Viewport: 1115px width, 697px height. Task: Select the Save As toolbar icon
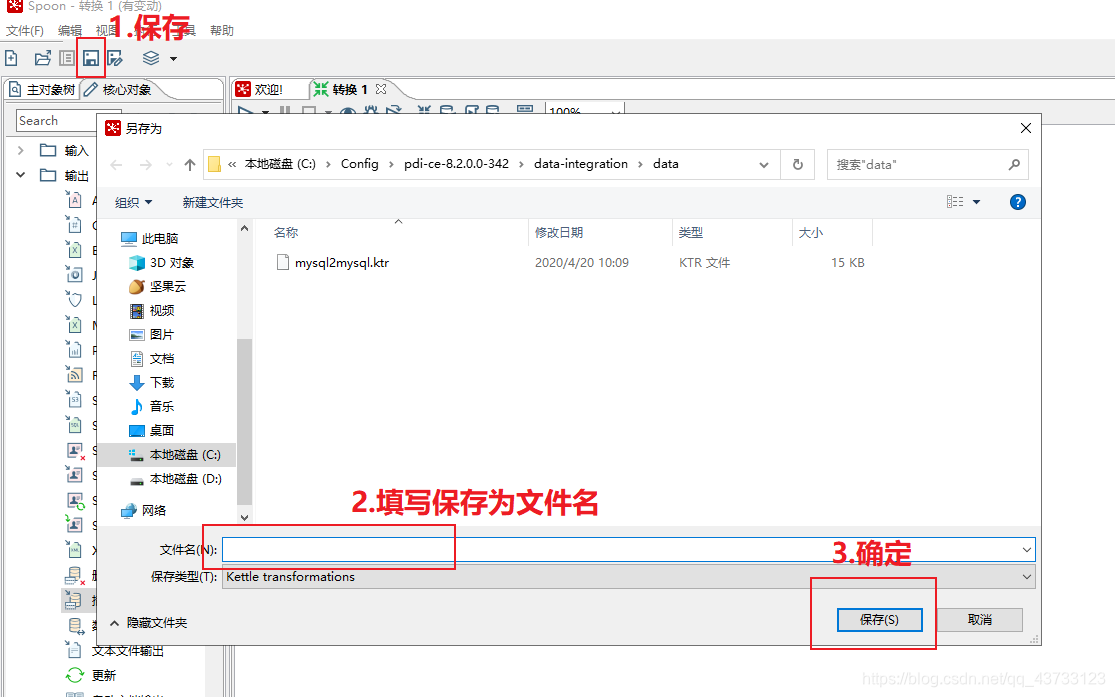tap(115, 58)
